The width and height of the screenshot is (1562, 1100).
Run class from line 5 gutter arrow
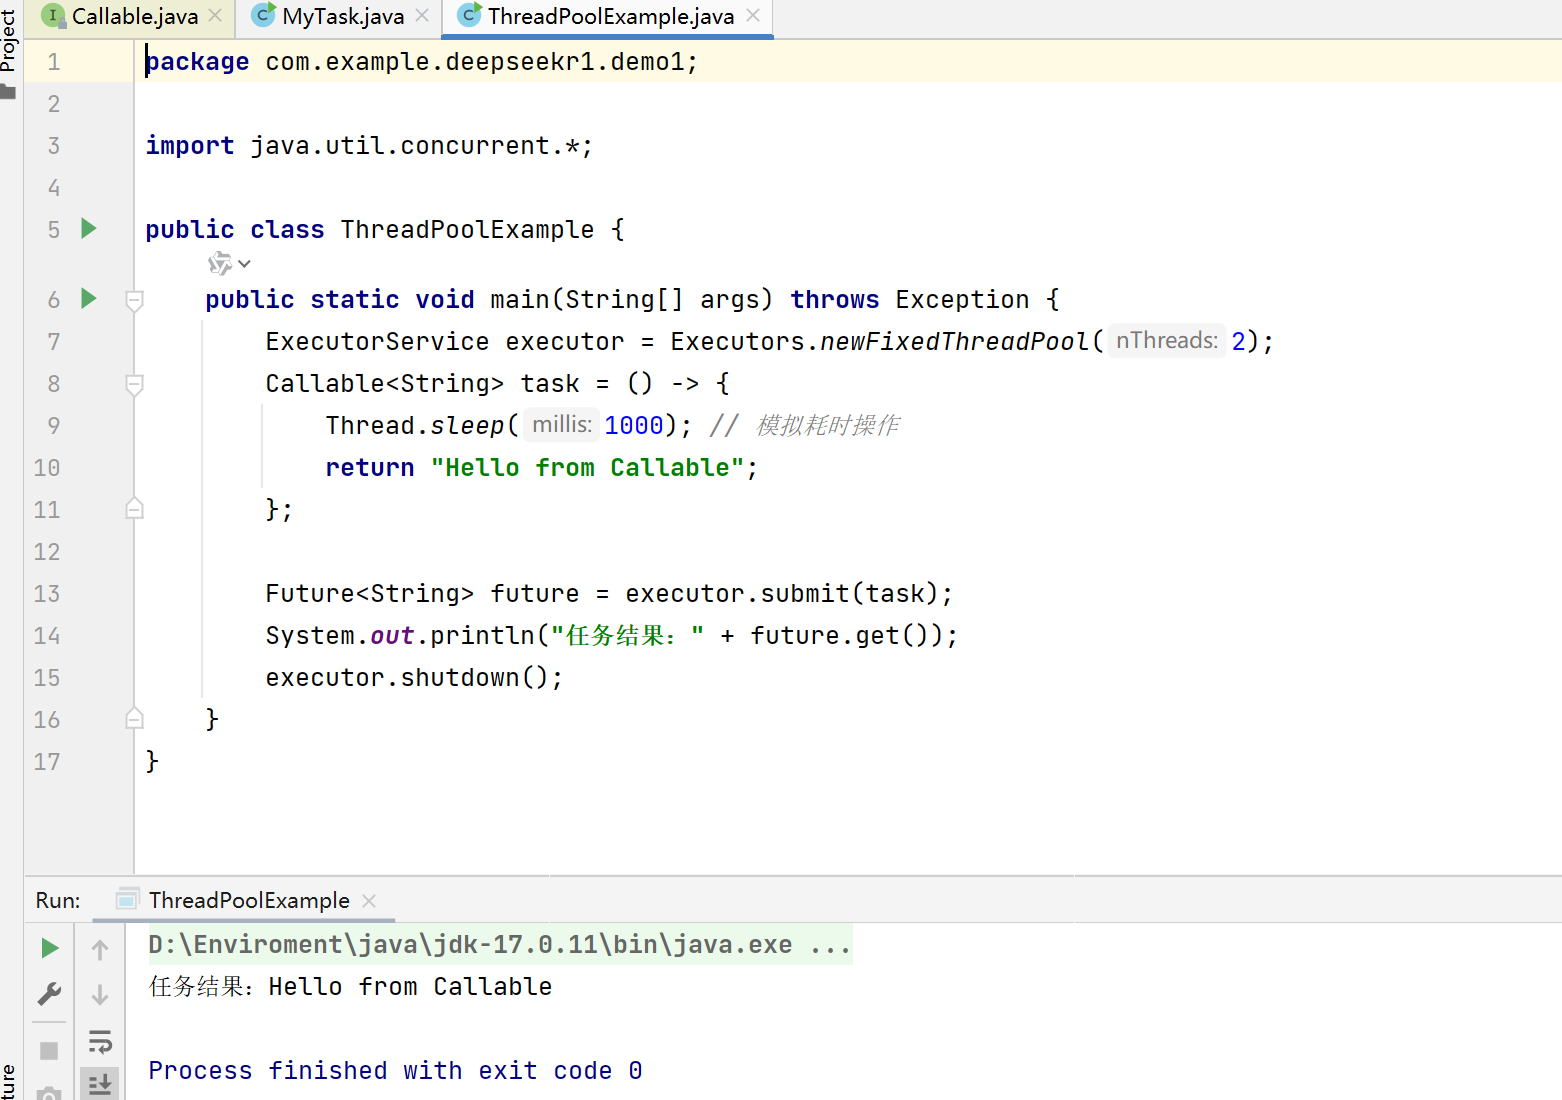click(x=88, y=229)
